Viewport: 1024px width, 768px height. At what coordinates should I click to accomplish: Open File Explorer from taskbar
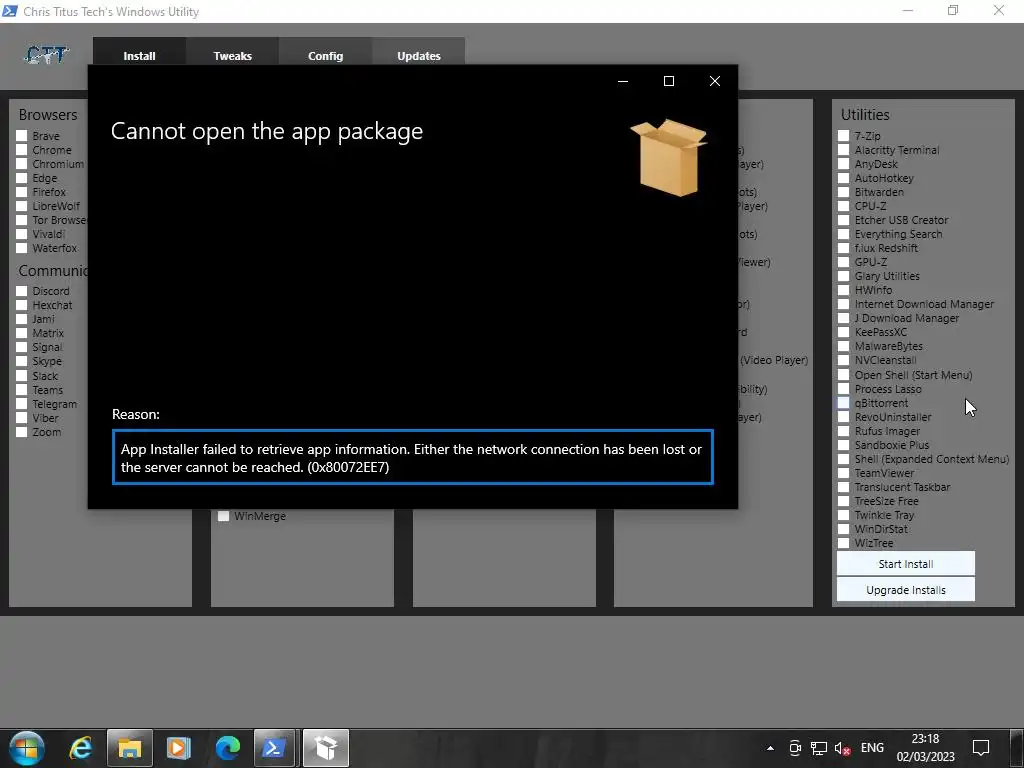pos(129,748)
